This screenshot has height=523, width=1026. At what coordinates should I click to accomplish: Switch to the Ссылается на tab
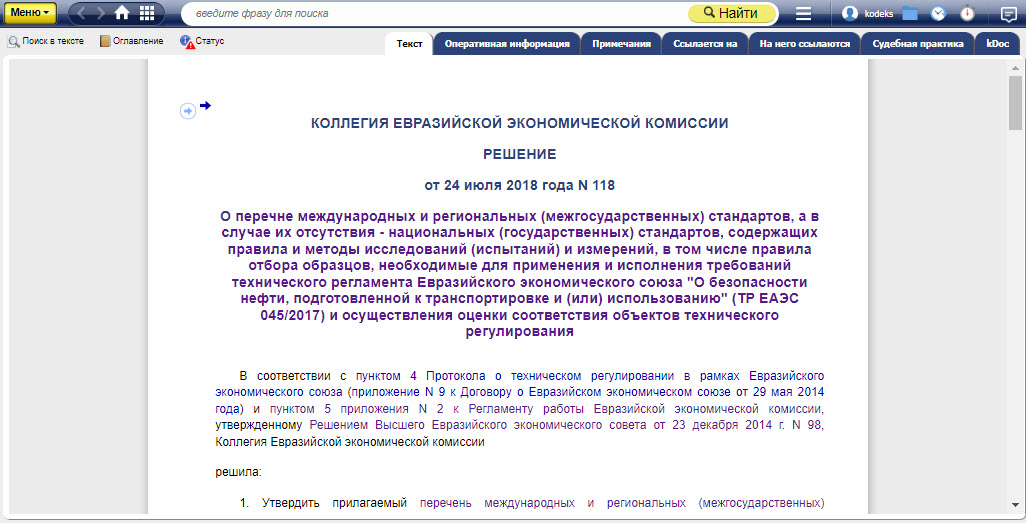click(x=705, y=44)
